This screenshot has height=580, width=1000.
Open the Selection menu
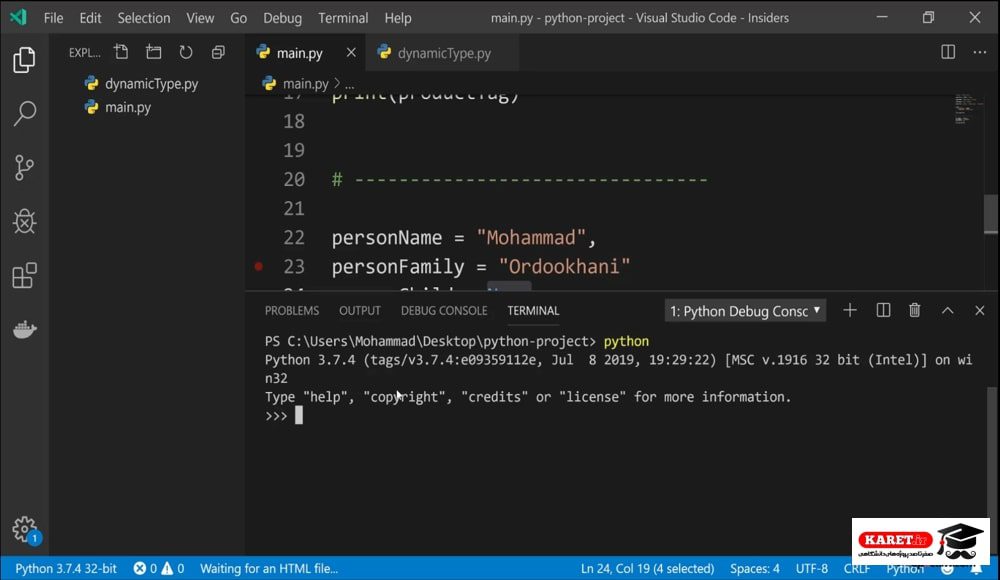[x=143, y=18]
